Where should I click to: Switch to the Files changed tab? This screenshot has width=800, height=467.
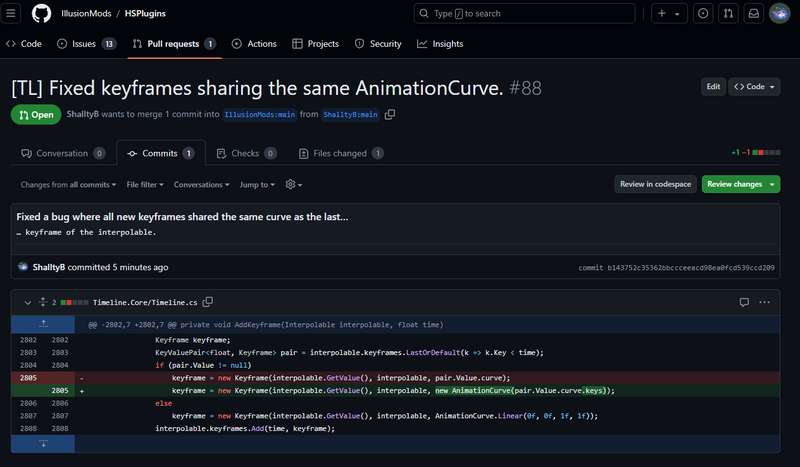[341, 153]
